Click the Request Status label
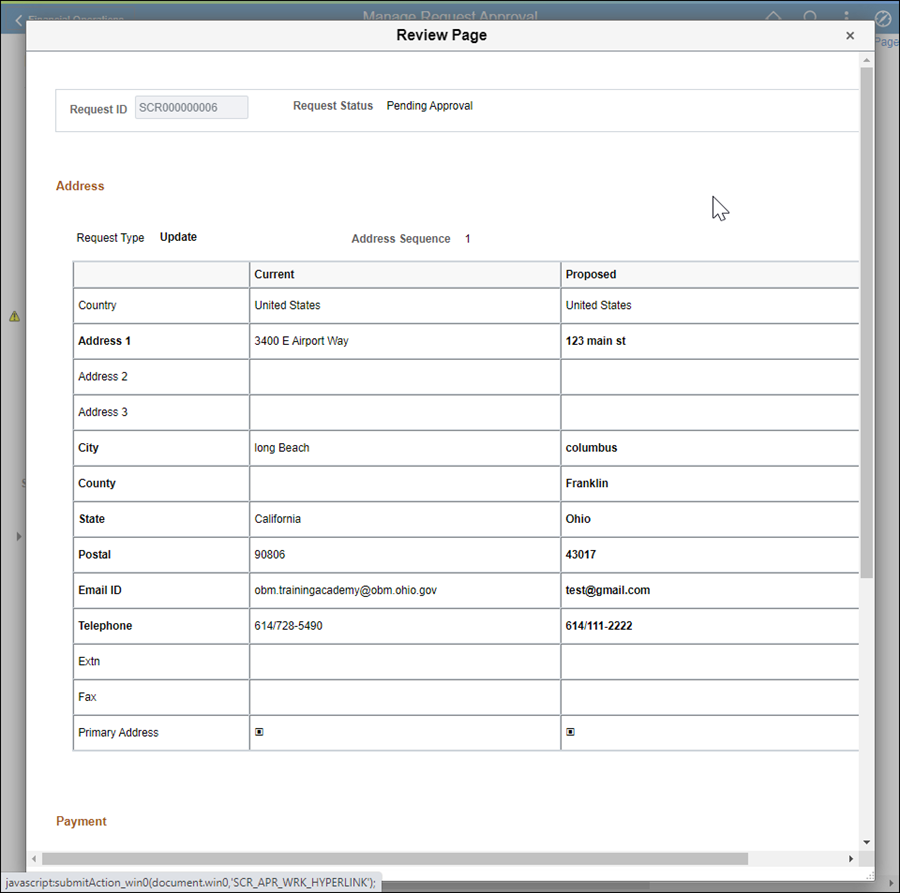The width and height of the screenshot is (900, 893). pyautogui.click(x=333, y=106)
